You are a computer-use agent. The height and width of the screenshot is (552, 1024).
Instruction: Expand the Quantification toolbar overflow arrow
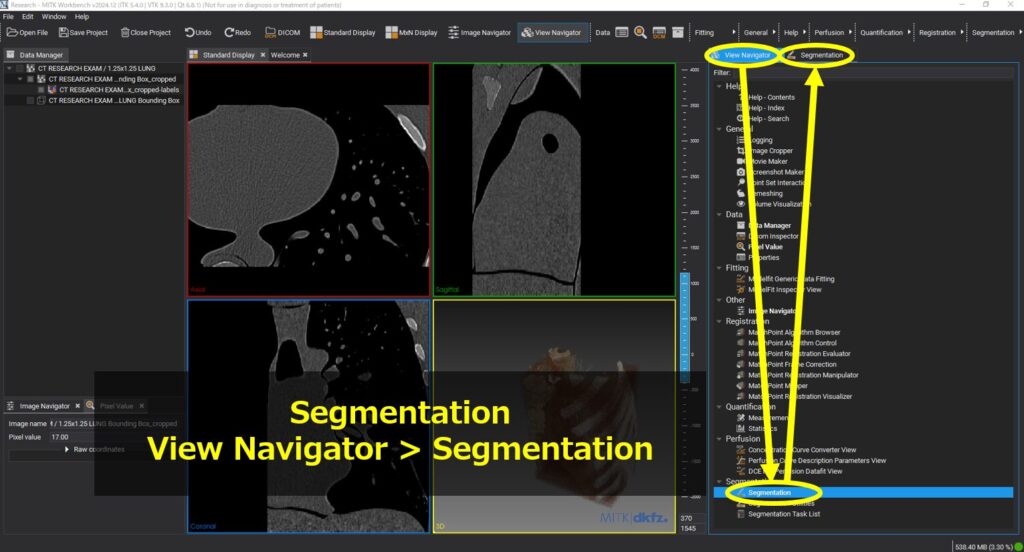point(909,32)
